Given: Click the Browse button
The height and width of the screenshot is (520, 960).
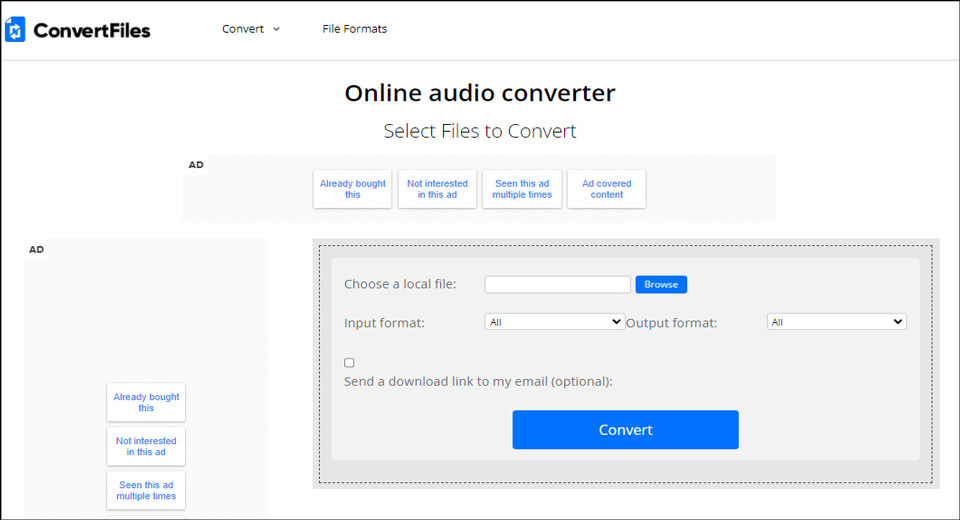Looking at the screenshot, I should tap(661, 284).
